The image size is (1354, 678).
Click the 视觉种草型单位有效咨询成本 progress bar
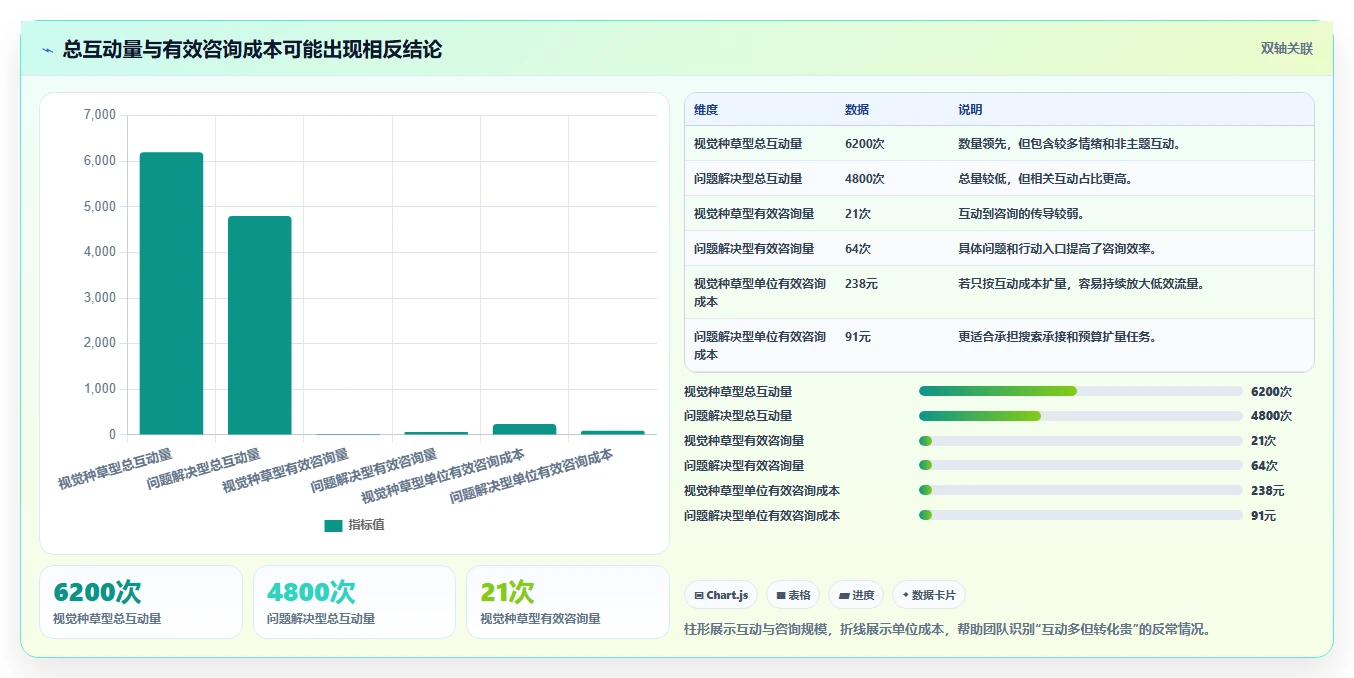1081,491
